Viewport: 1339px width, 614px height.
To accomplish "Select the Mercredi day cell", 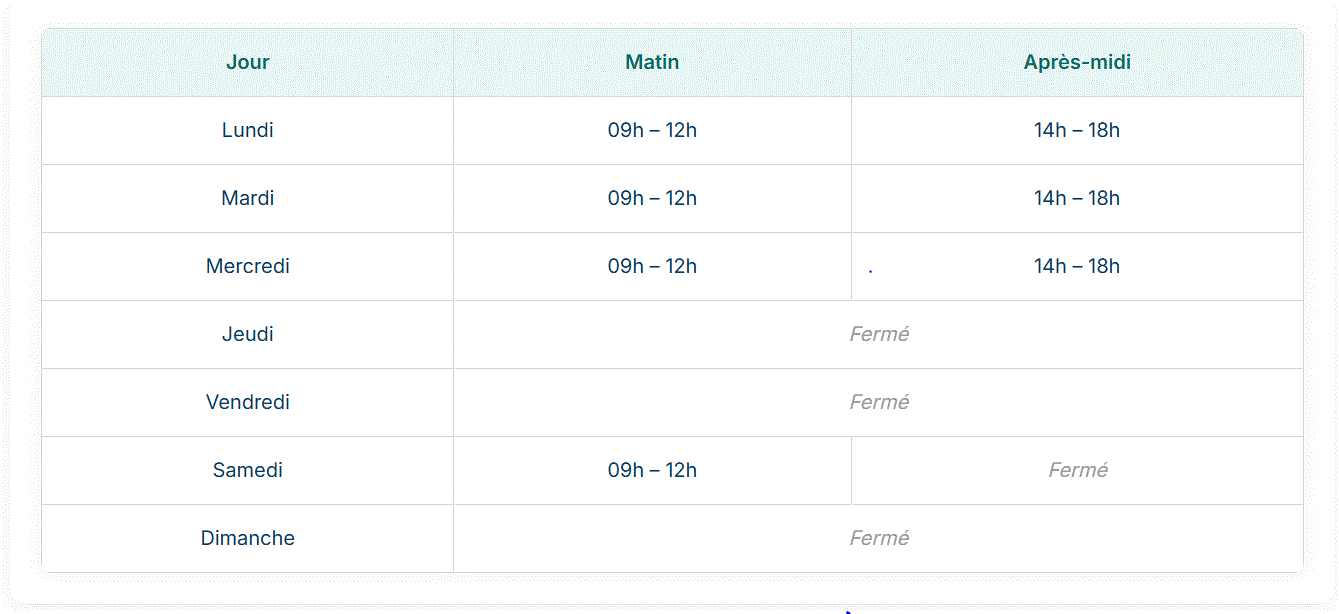I will coord(248,266).
